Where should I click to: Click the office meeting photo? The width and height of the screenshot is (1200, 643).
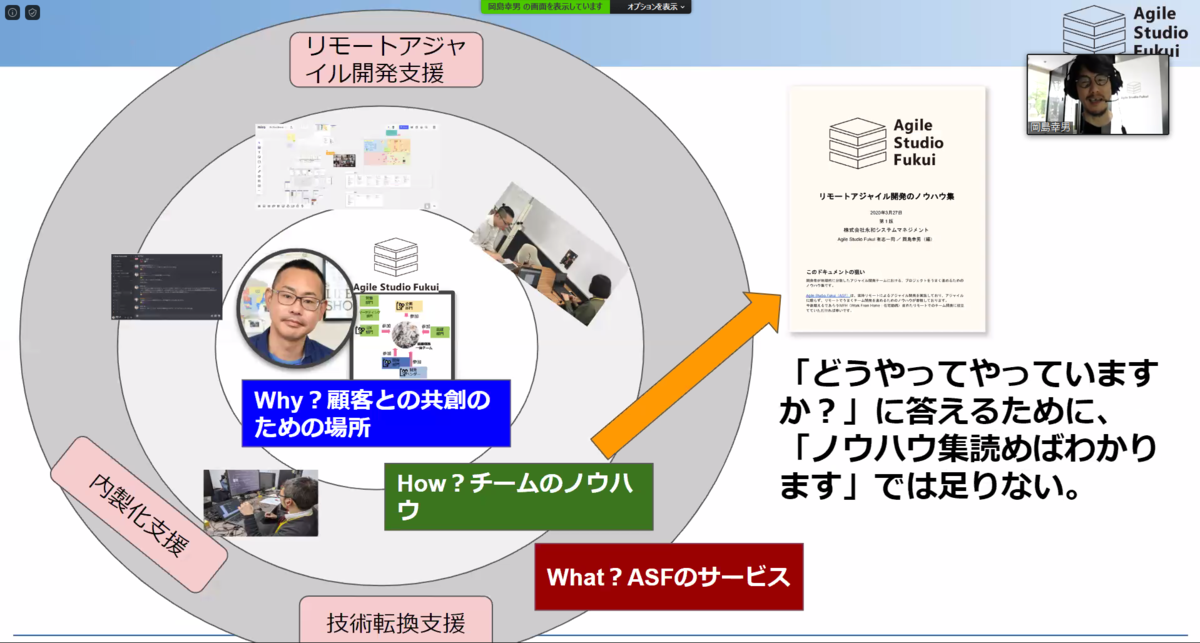[x=548, y=253]
